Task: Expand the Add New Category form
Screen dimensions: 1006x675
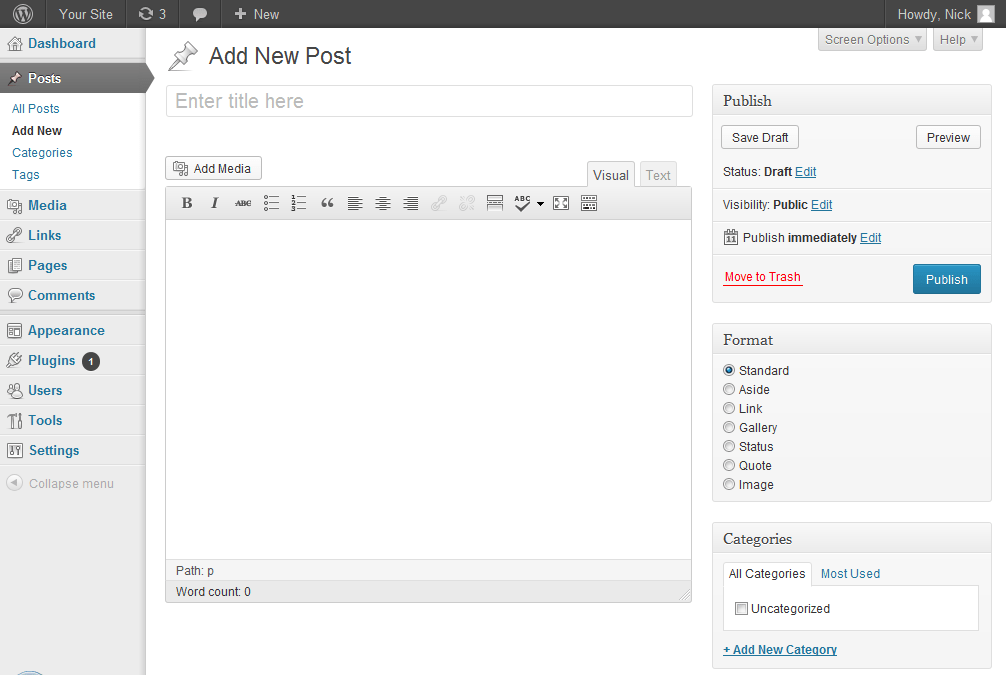Action: click(780, 649)
